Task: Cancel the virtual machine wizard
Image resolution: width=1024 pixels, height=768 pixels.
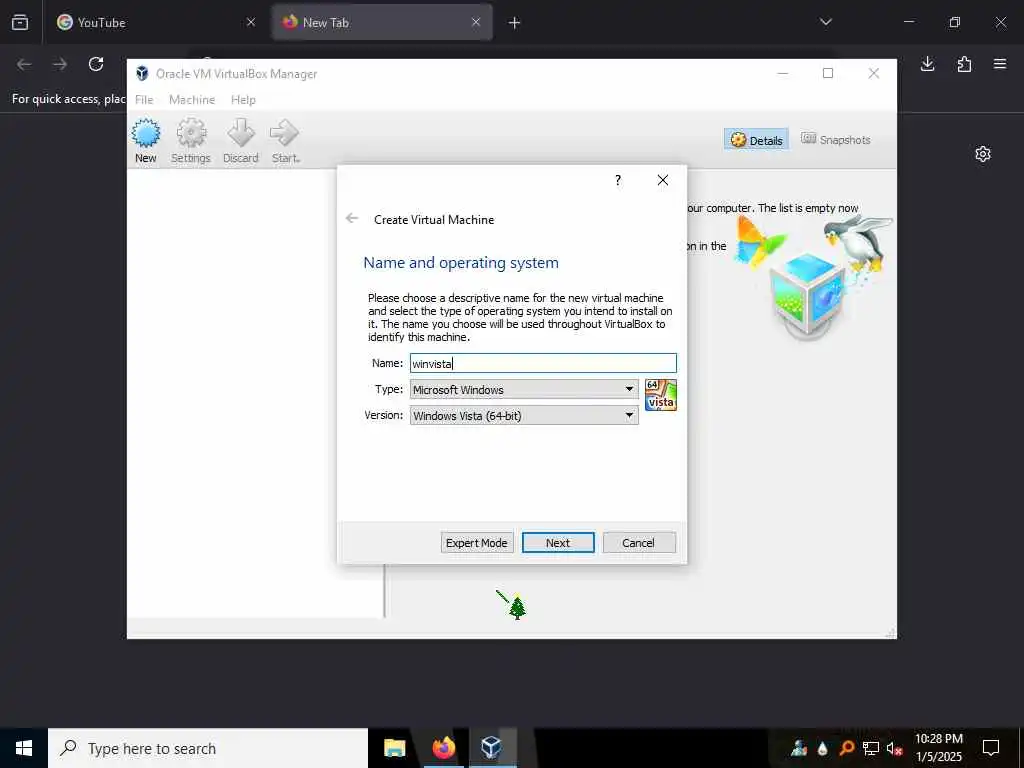Action: (638, 543)
